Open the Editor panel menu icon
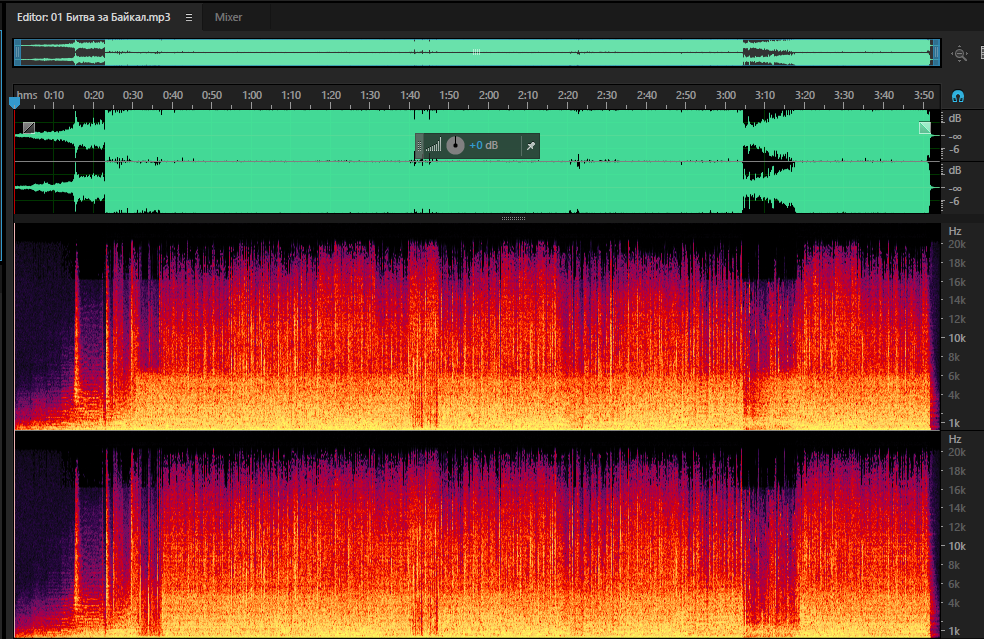This screenshot has width=984, height=639. (x=189, y=18)
